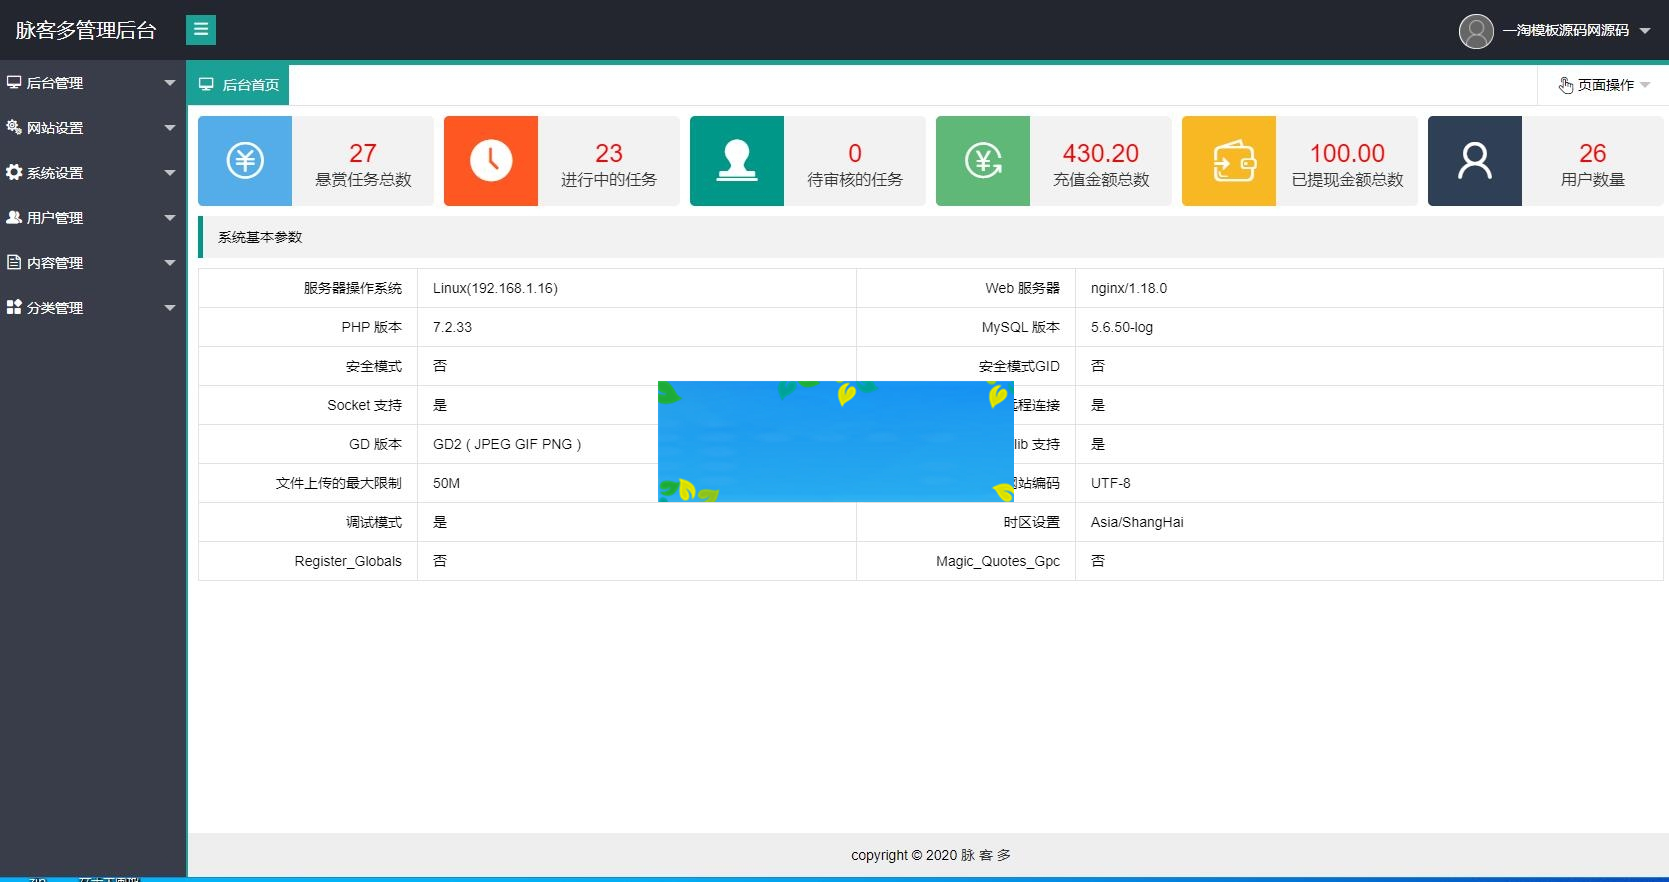Click the yen coin bounty tasks icon
Image resolution: width=1669 pixels, height=882 pixels.
click(245, 161)
